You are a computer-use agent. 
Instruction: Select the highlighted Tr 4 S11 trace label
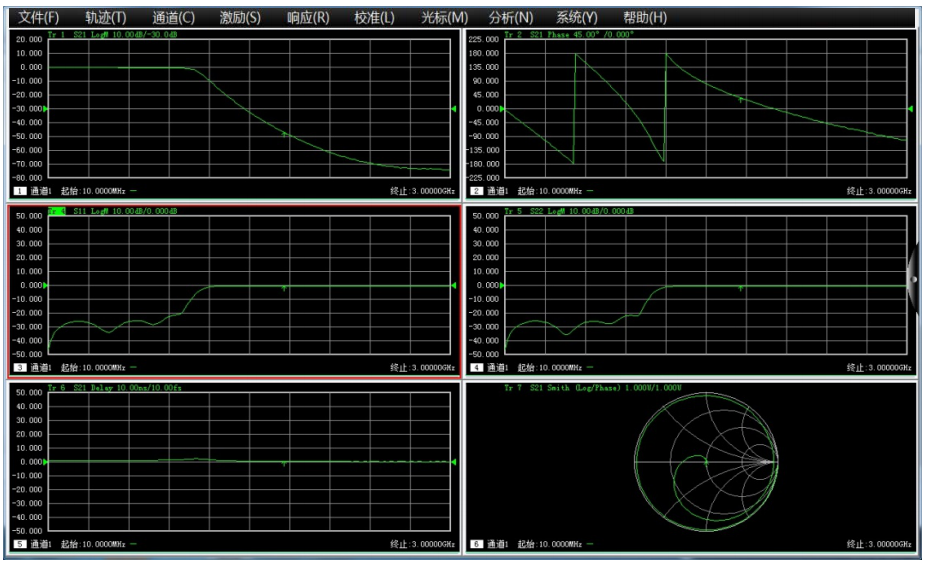[57, 211]
